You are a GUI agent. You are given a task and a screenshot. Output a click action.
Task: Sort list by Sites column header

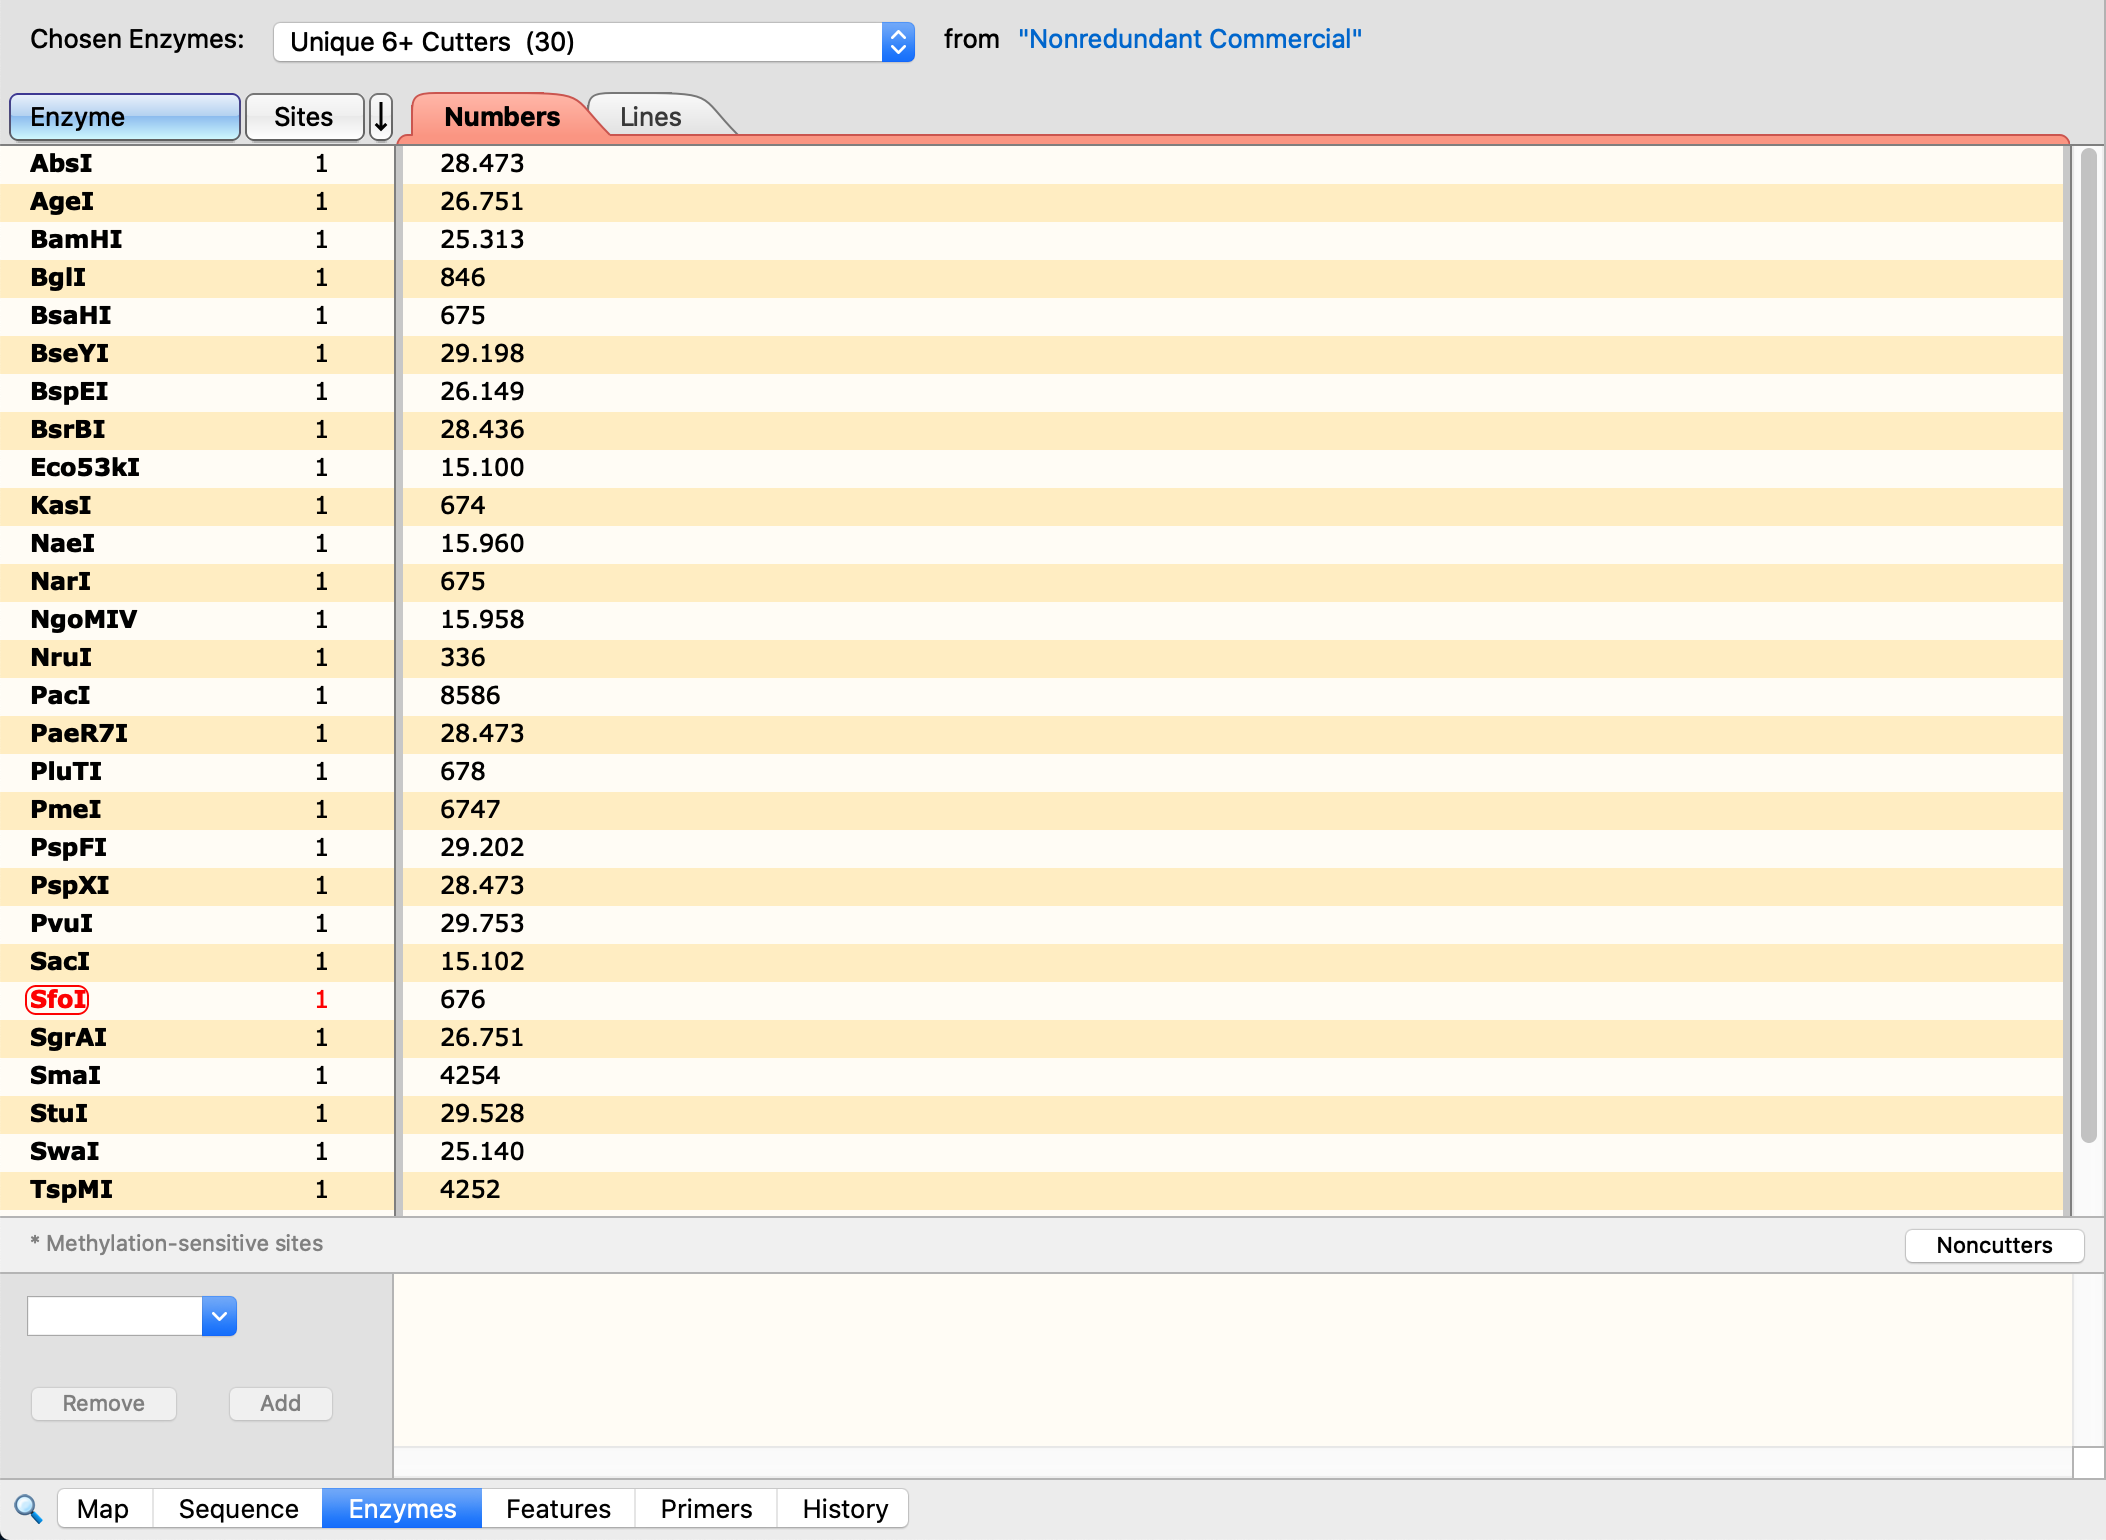[304, 117]
